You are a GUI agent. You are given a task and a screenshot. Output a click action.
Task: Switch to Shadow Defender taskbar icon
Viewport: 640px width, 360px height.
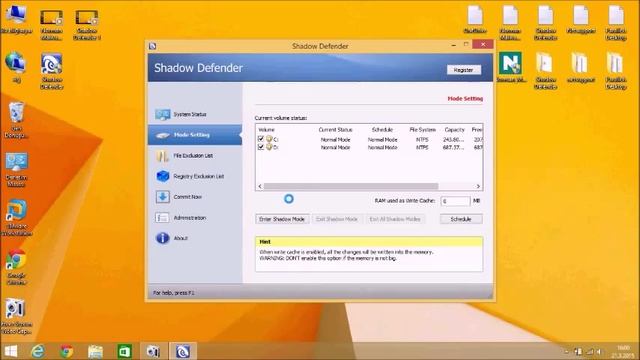pos(183,351)
